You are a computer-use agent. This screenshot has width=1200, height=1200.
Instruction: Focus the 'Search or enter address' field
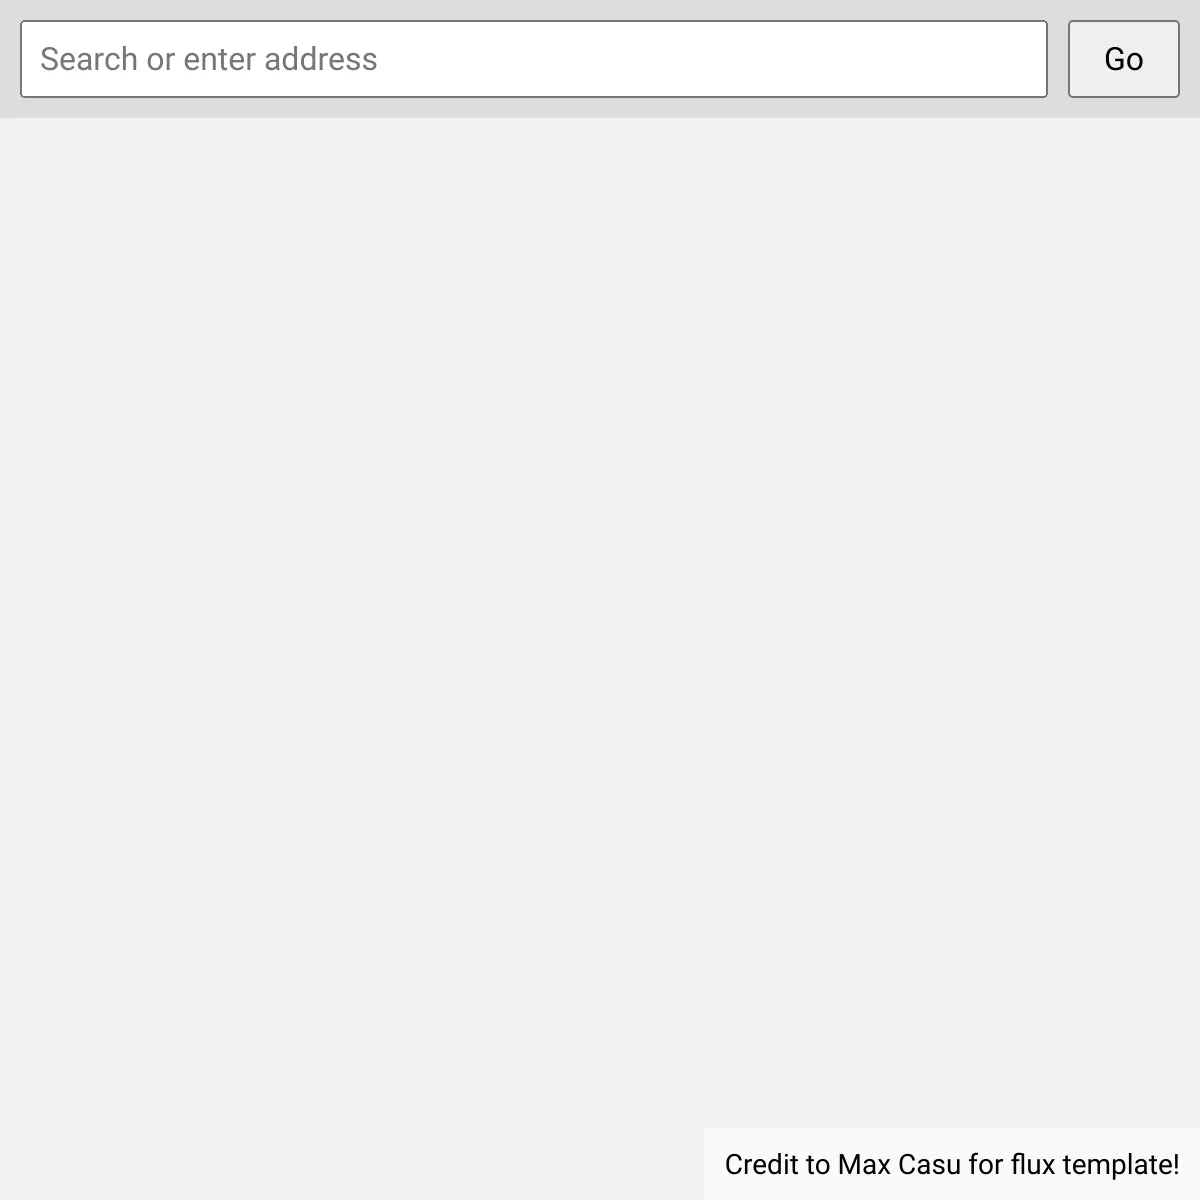pyautogui.click(x=534, y=59)
